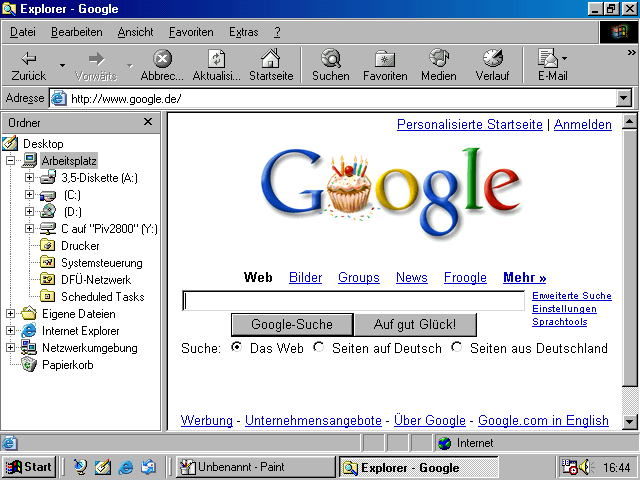Click the Google-Suche button
The height and width of the screenshot is (480, 640).
(x=292, y=324)
